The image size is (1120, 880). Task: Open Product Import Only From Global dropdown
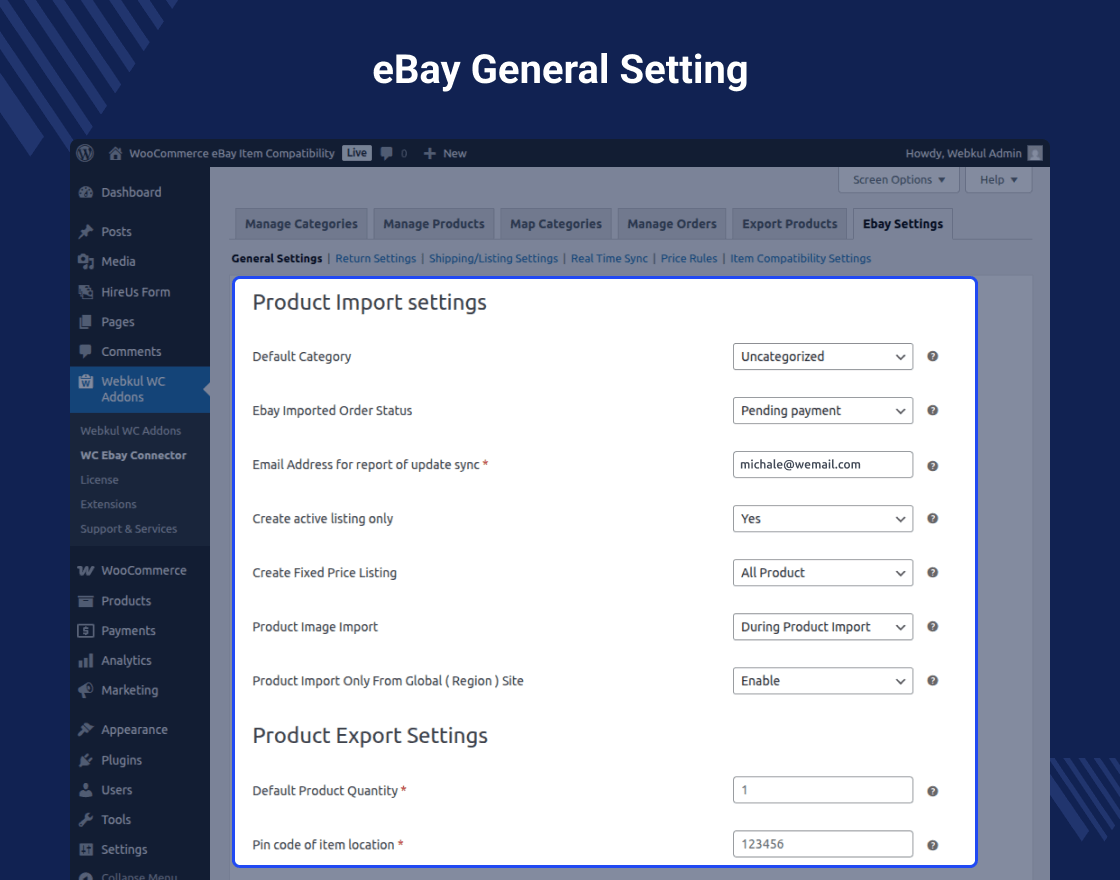pyautogui.click(x=822, y=681)
